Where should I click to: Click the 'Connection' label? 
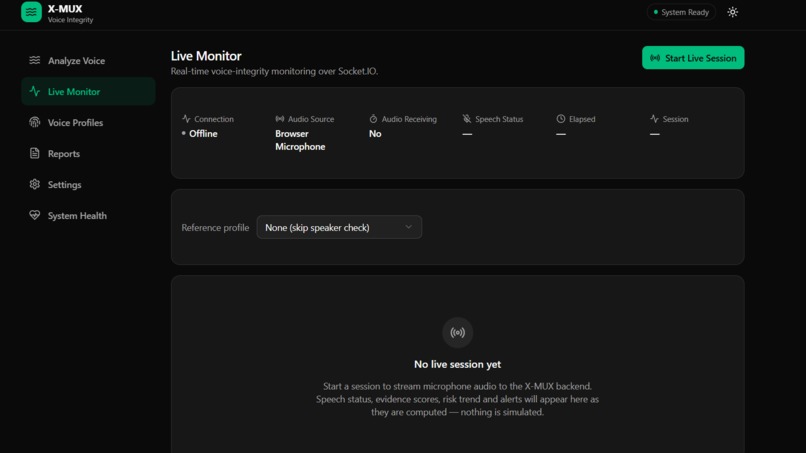(214, 119)
